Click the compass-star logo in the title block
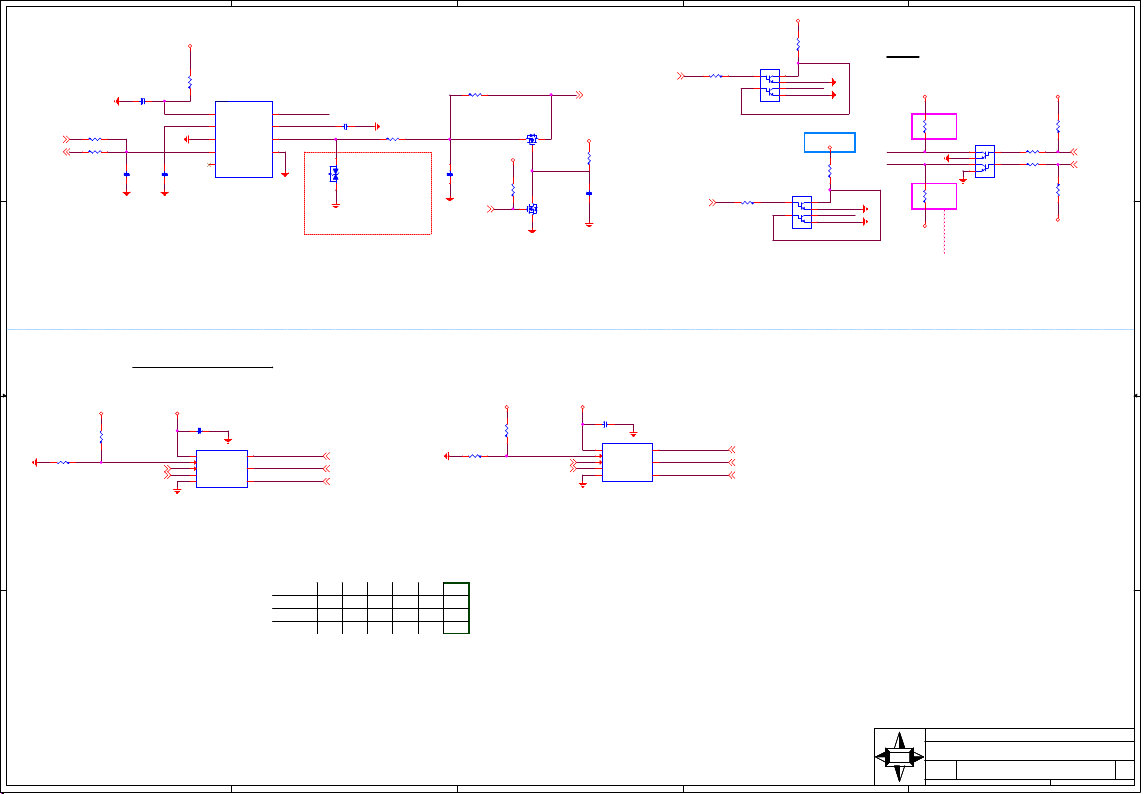Viewport: 1148px width, 794px height. [899, 757]
